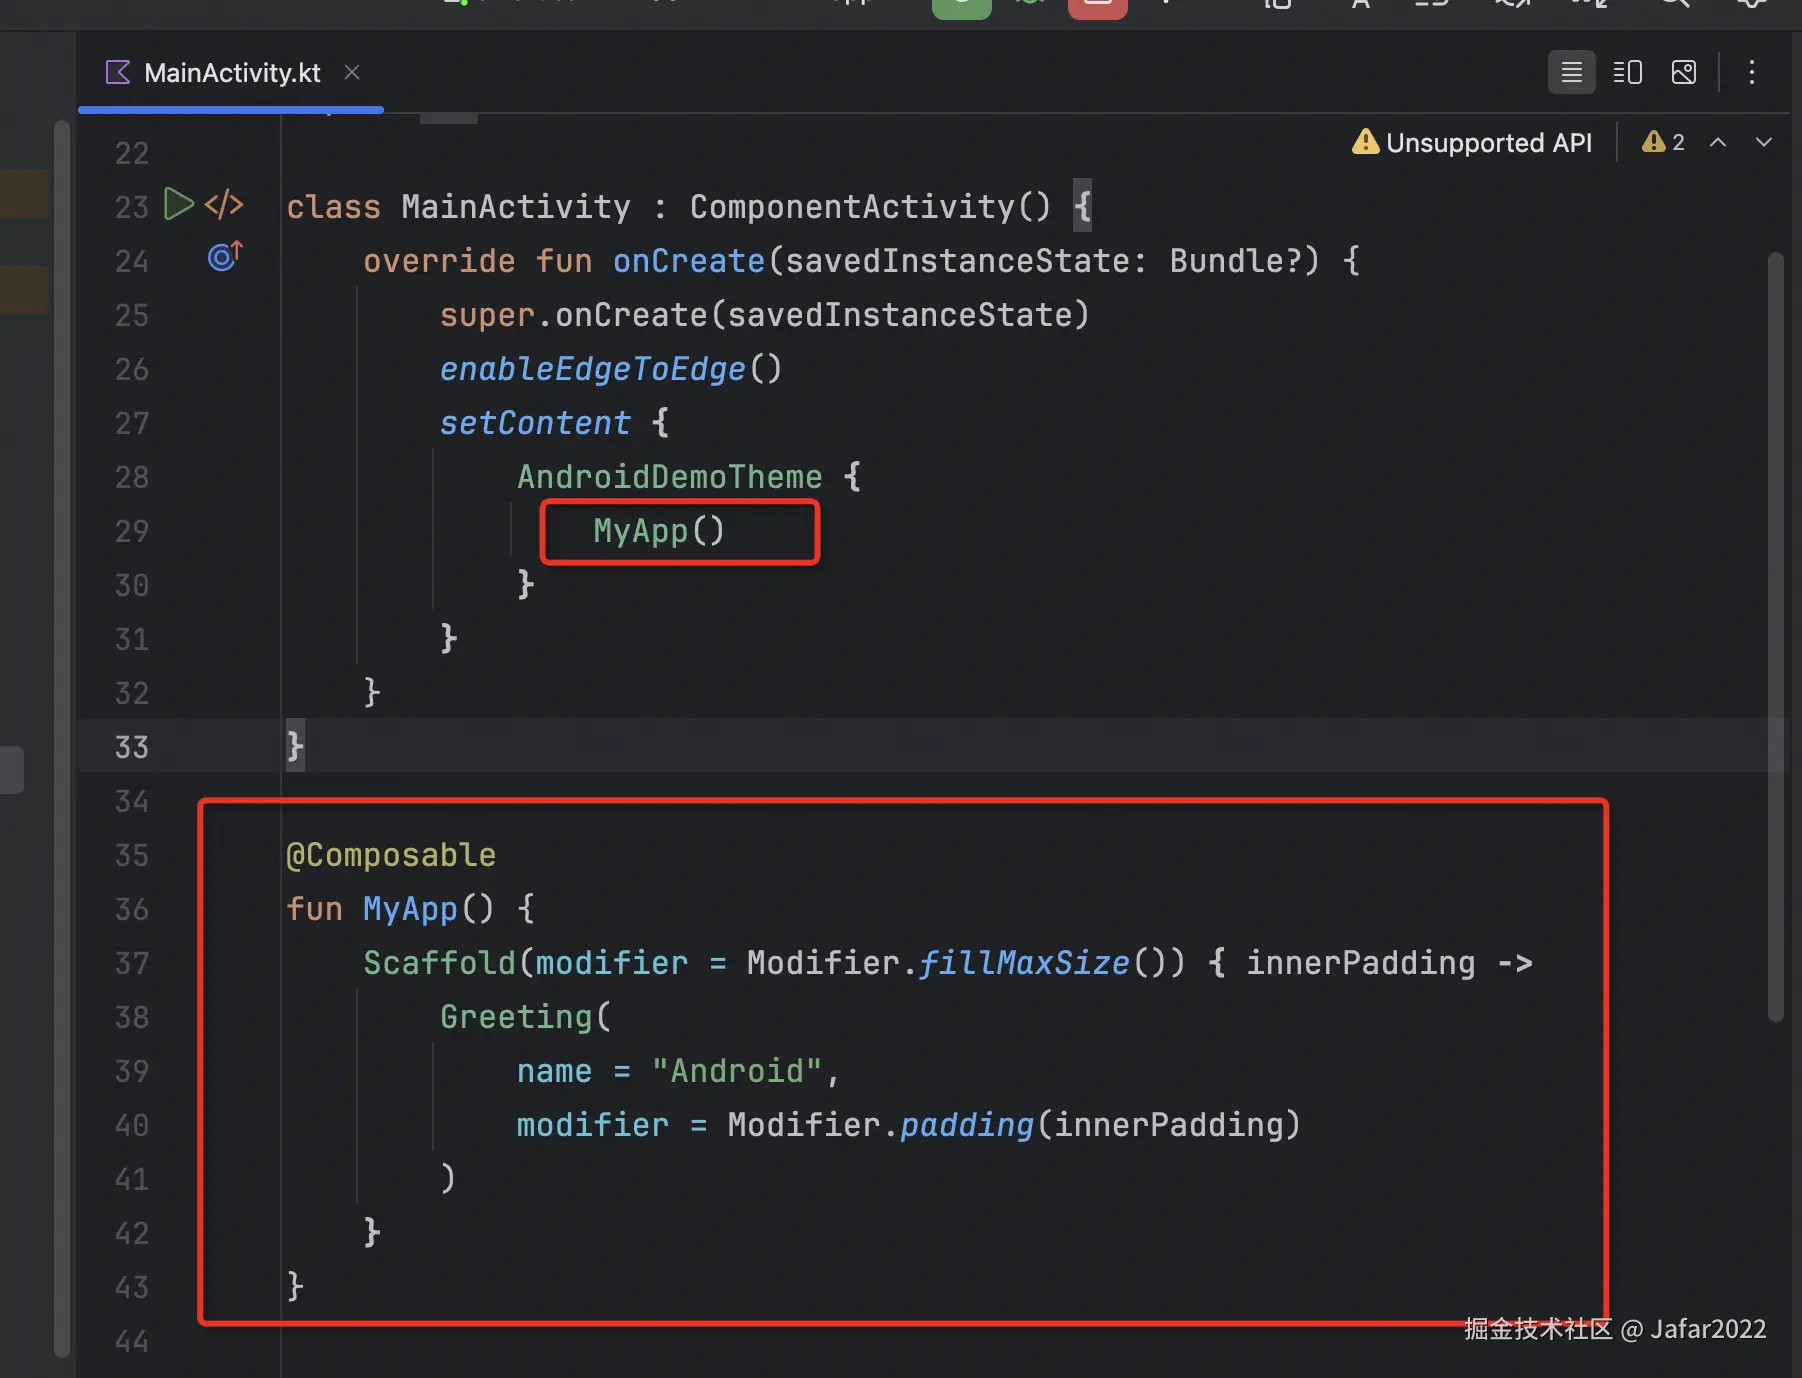Viewport: 1802px width, 1378px height.
Task: Click the class keyword on line 23
Action: click(x=333, y=207)
